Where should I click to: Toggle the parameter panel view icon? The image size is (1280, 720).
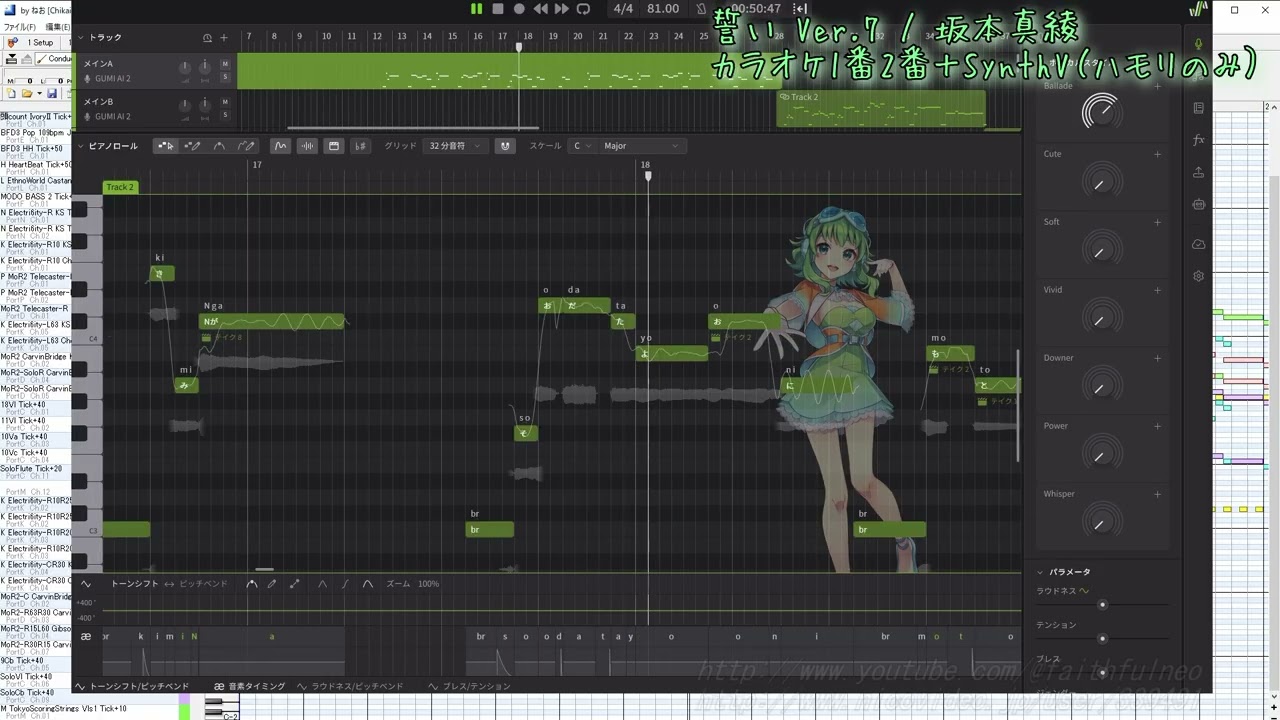[334, 146]
